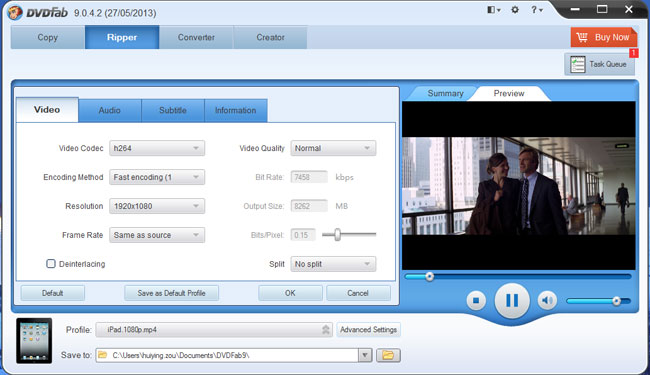Click the Bits/Pixel value field
The image size is (650, 375).
303,235
